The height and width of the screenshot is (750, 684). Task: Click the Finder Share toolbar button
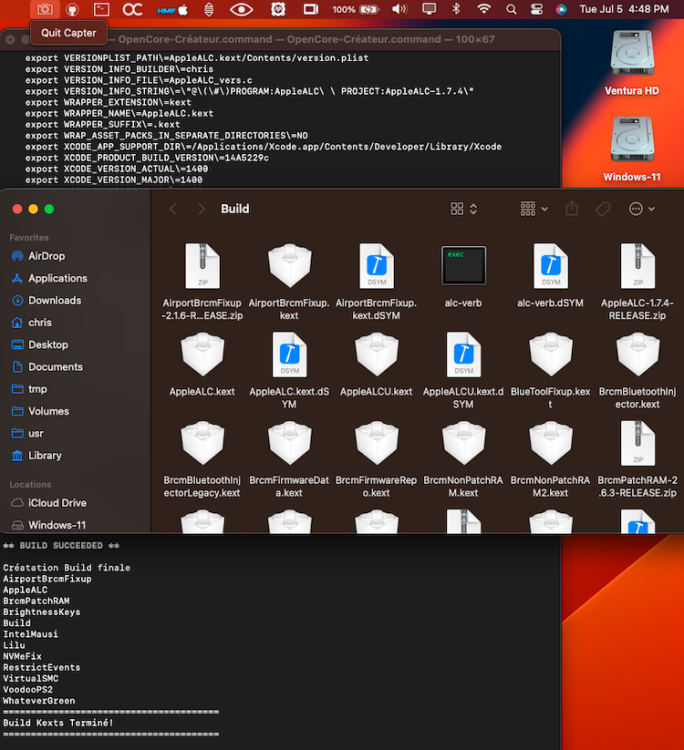(x=572, y=209)
